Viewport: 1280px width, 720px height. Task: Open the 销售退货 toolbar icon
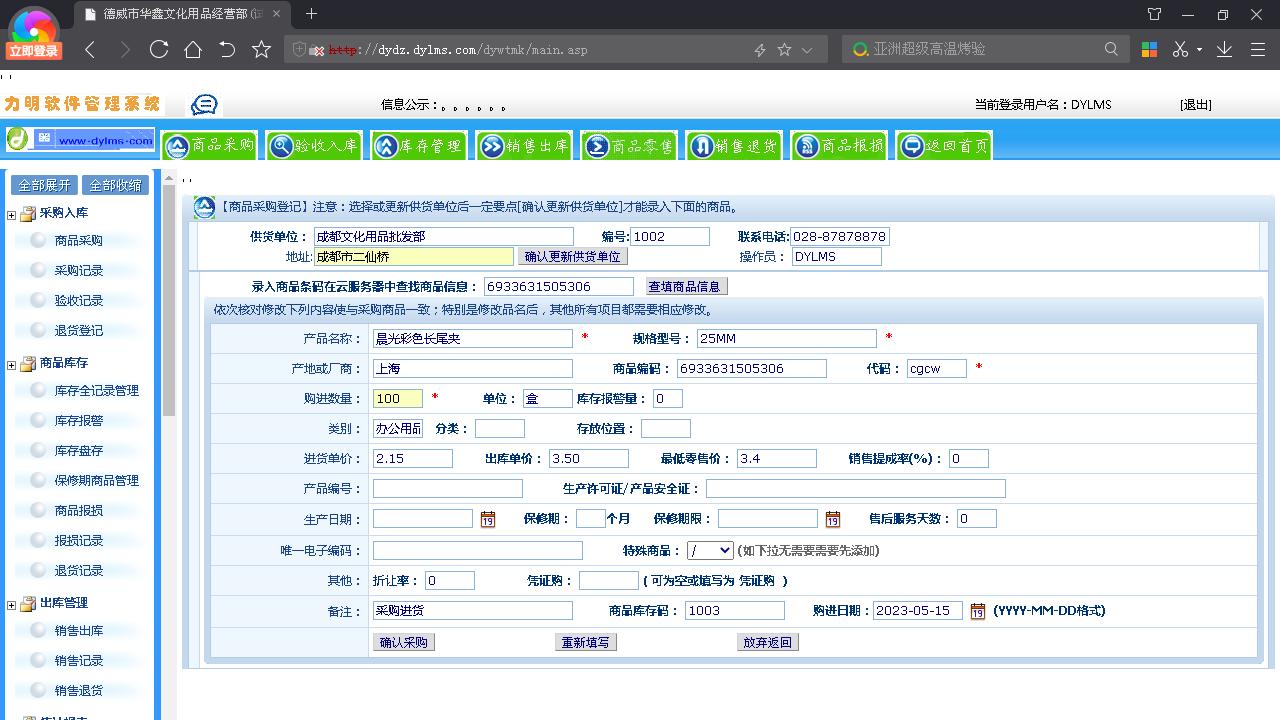coord(734,145)
